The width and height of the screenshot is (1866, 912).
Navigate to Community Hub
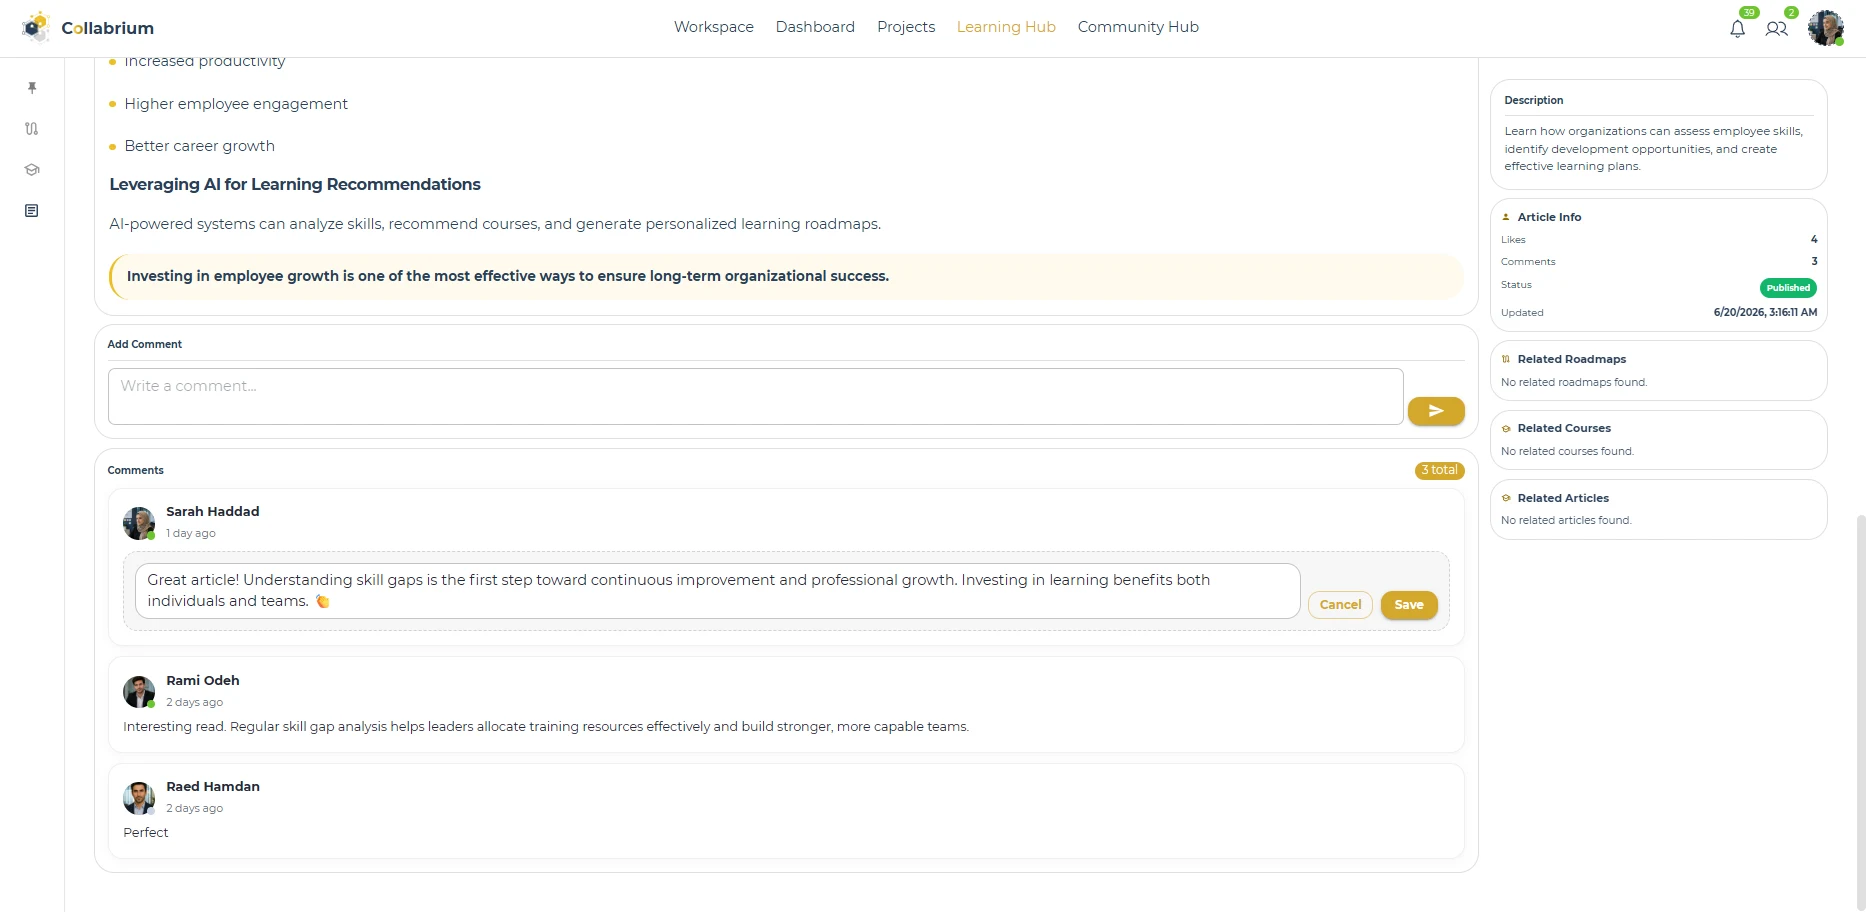pyautogui.click(x=1138, y=27)
